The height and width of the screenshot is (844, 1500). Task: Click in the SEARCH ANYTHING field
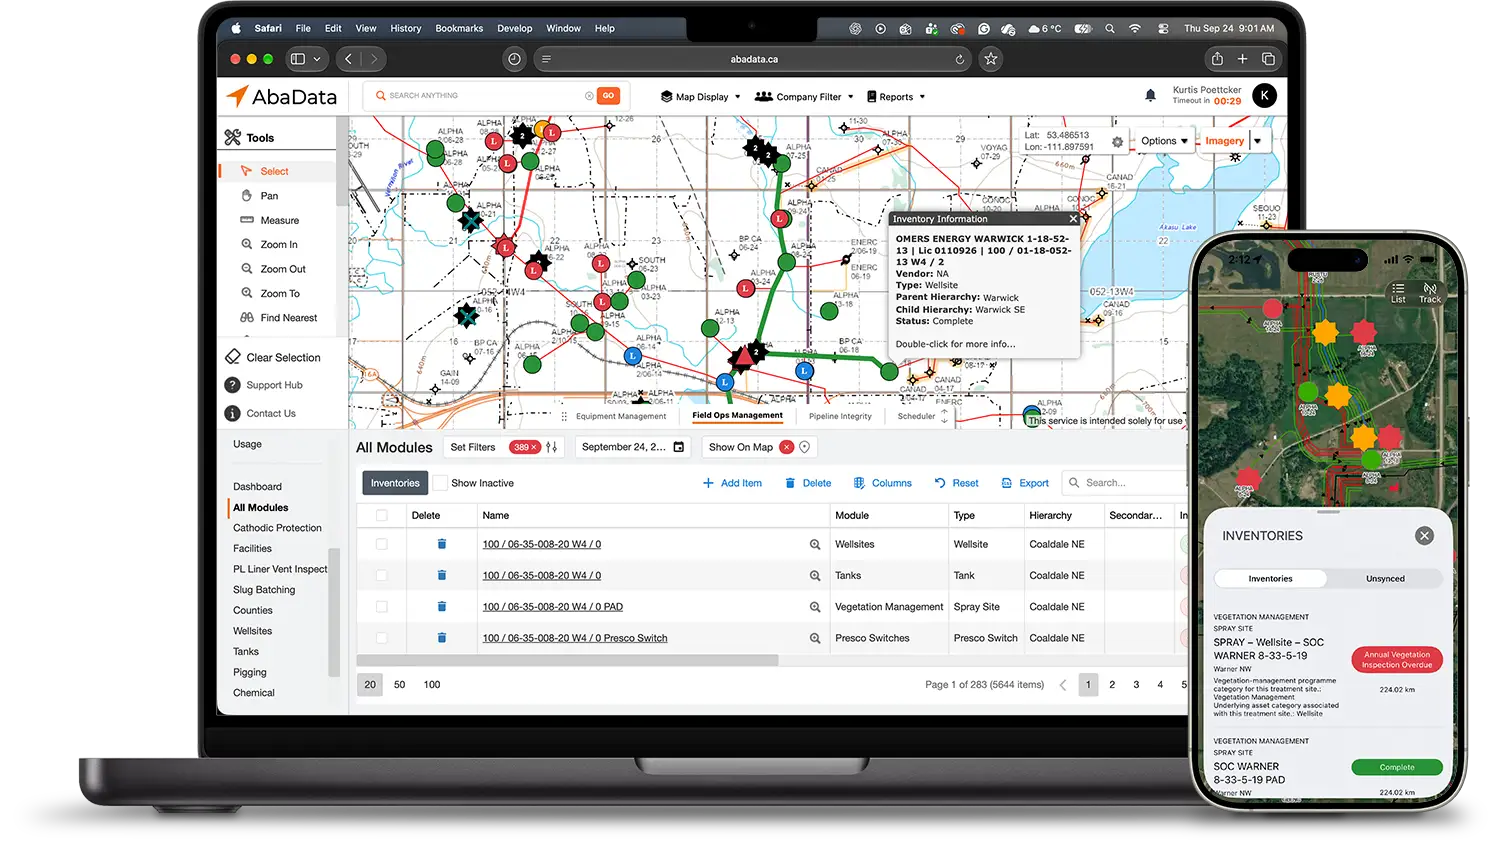pos(480,96)
